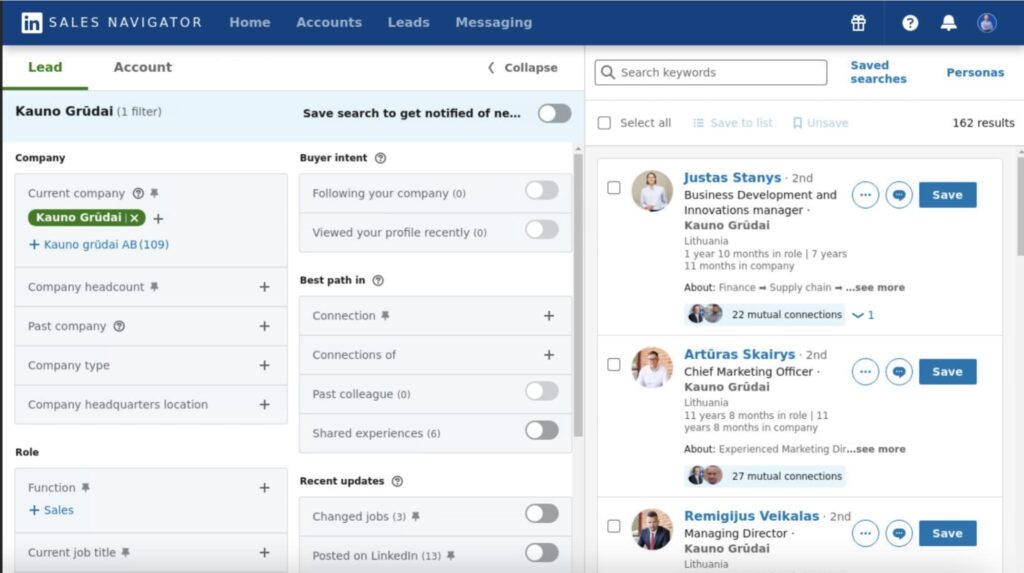Expand Past company filter
The image size is (1024, 573).
tap(264, 326)
